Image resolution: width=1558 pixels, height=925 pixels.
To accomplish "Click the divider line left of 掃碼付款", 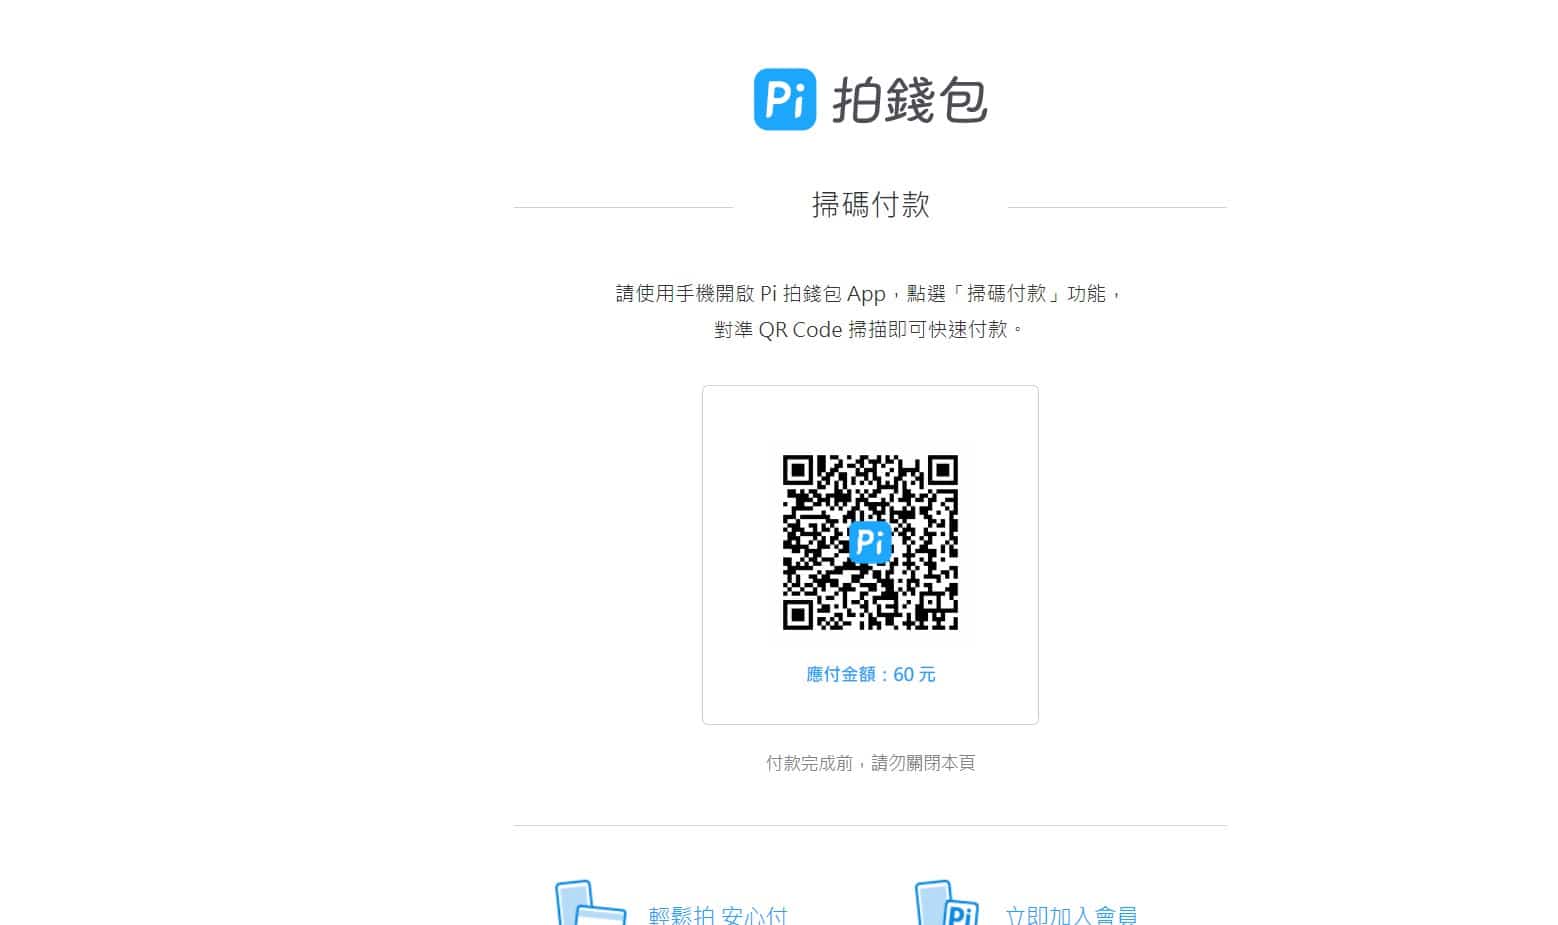I will (x=623, y=206).
